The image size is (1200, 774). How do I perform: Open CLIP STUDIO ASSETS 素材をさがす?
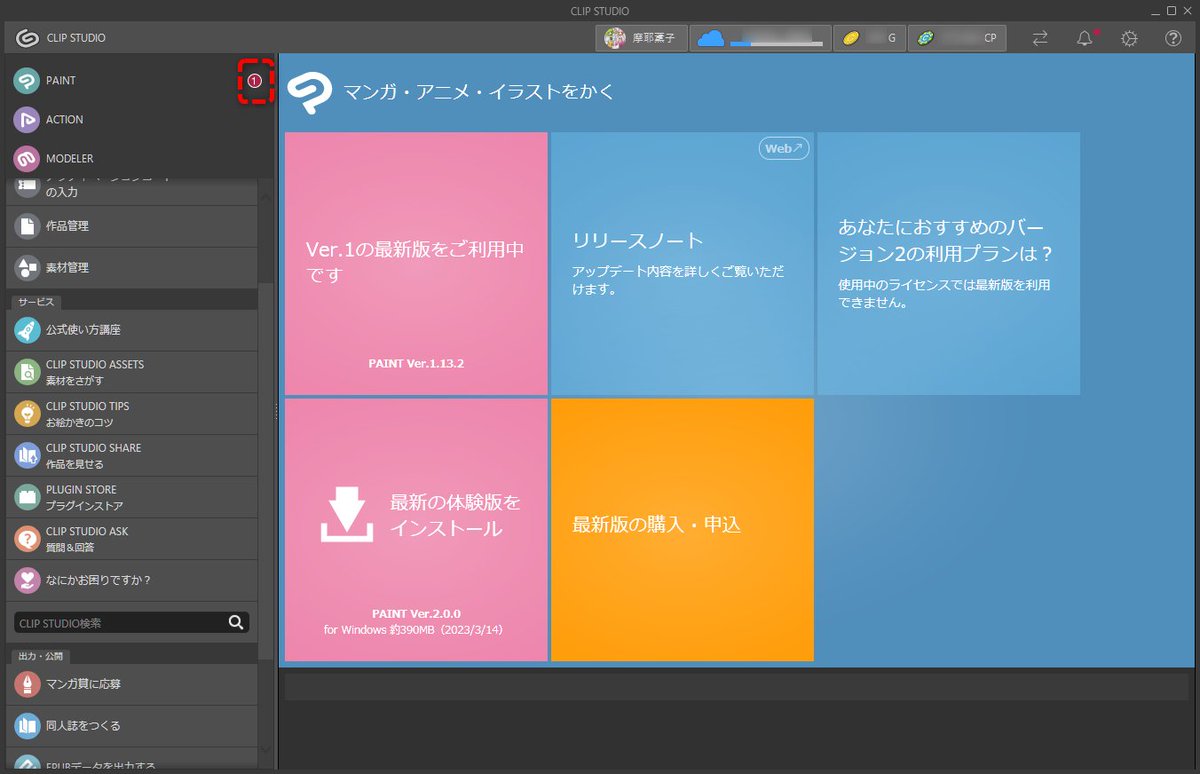[132, 372]
